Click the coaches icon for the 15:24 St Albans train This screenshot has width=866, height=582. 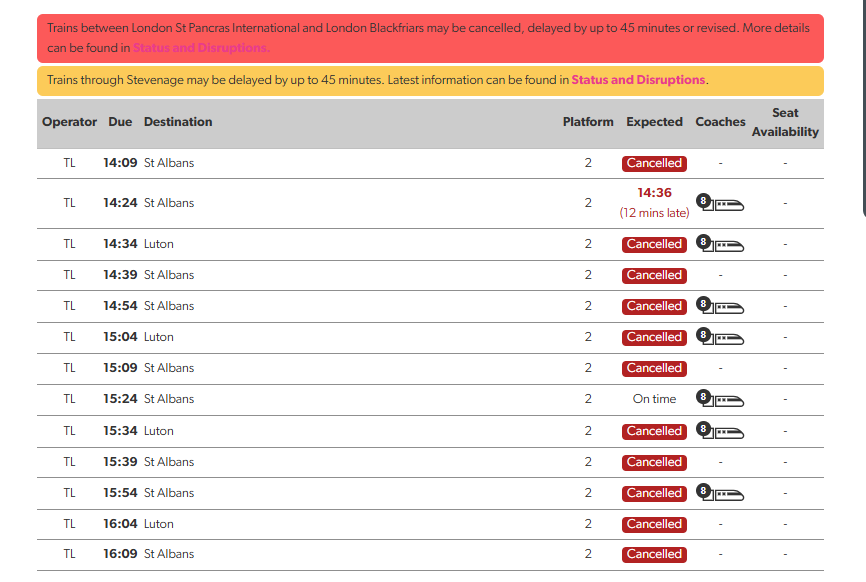click(x=720, y=398)
